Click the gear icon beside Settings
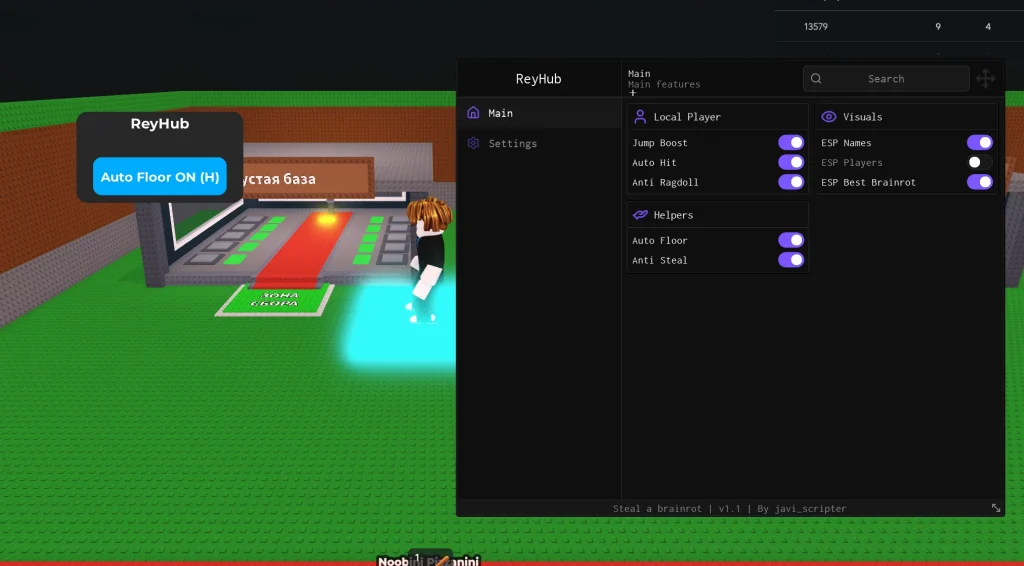Screen dimensions: 1024x566 (473, 143)
